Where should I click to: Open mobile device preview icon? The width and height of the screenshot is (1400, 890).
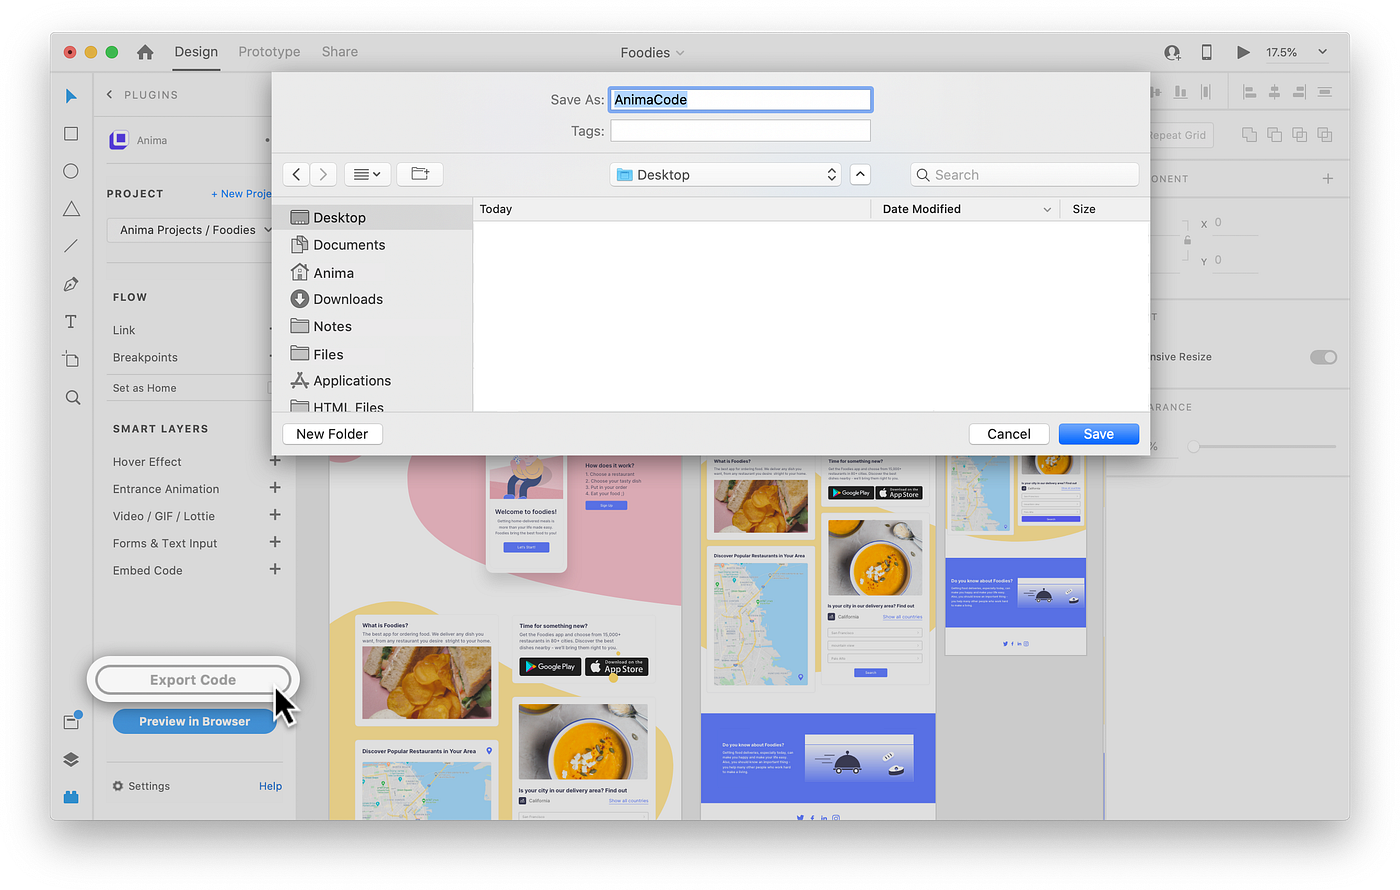[x=1207, y=52]
